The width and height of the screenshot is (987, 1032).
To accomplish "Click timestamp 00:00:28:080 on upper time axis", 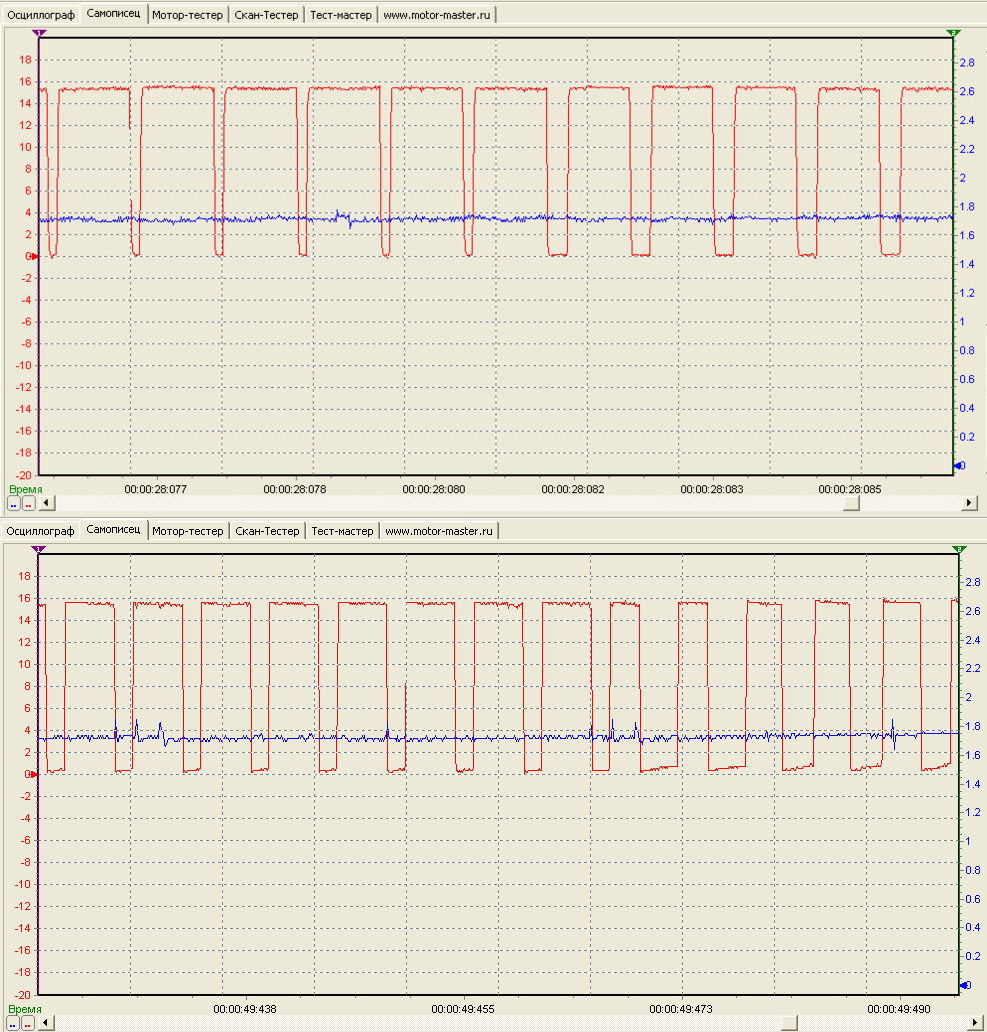I will (434, 489).
